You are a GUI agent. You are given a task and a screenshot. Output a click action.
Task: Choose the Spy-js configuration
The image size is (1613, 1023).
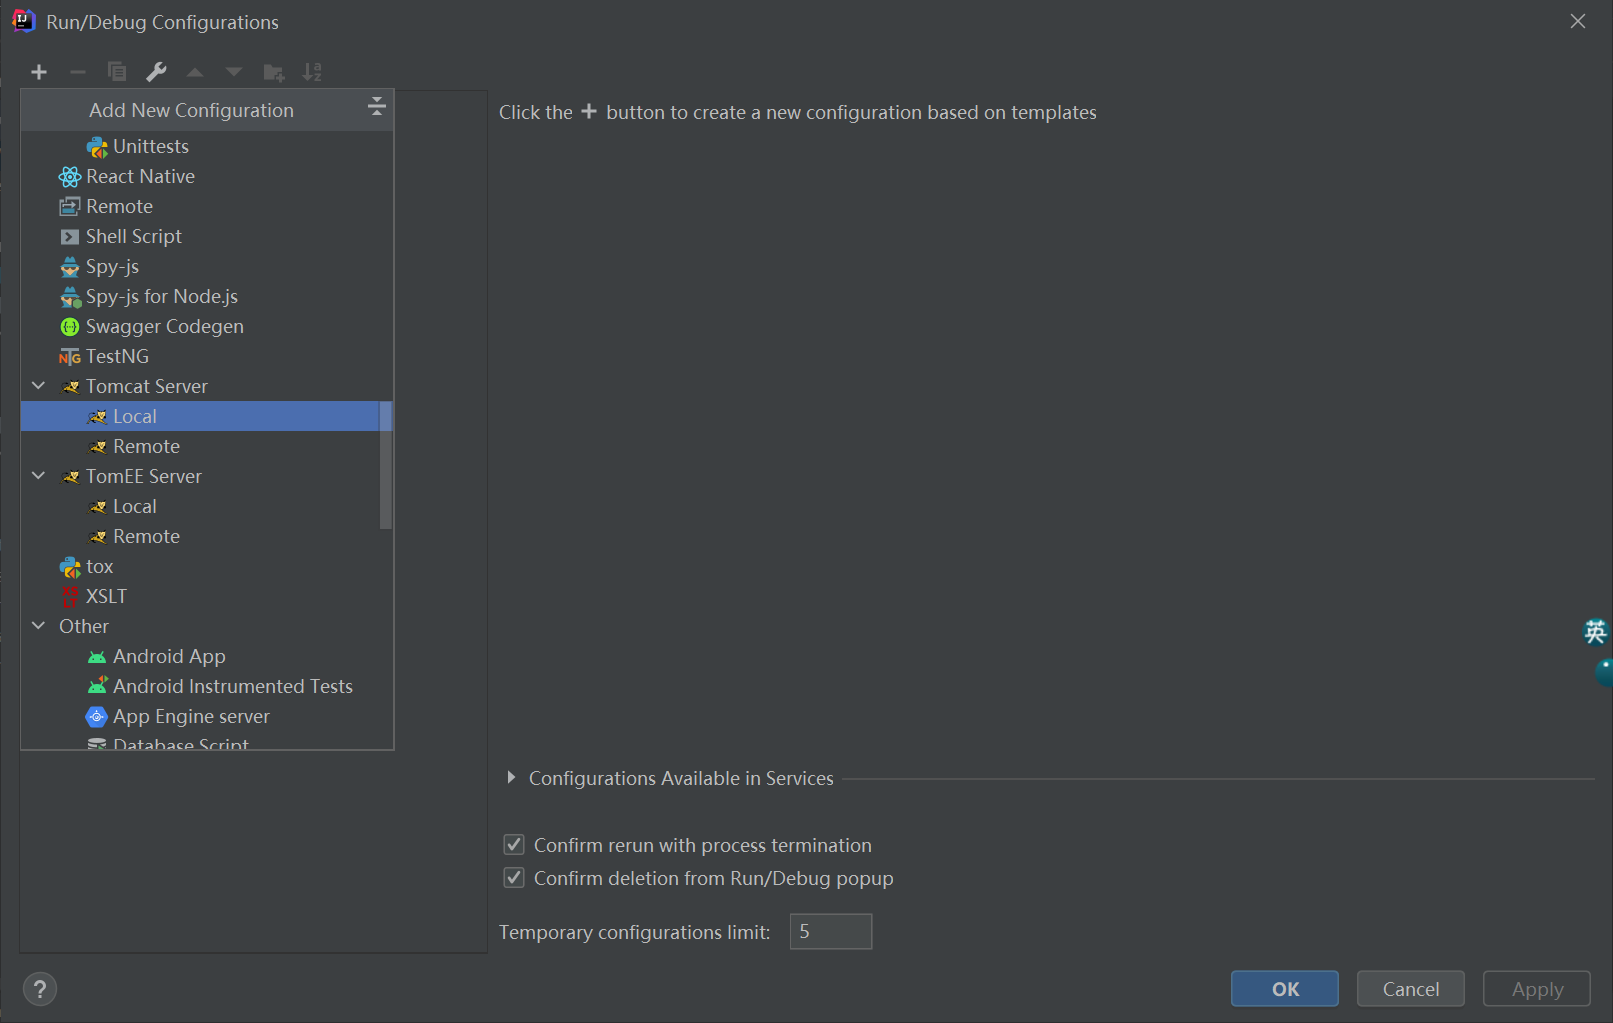click(x=207, y=266)
